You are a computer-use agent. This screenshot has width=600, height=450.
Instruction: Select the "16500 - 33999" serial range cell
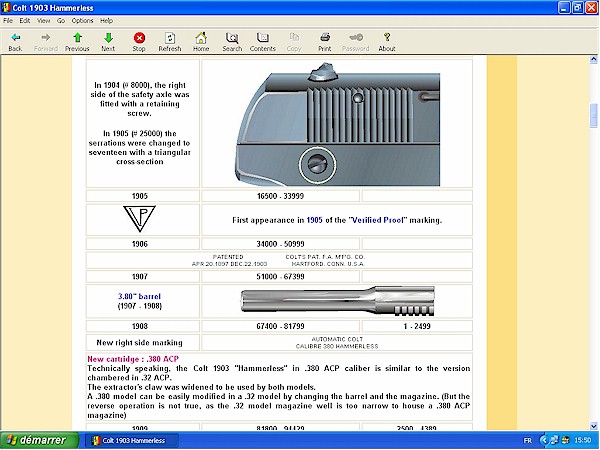(x=280, y=196)
